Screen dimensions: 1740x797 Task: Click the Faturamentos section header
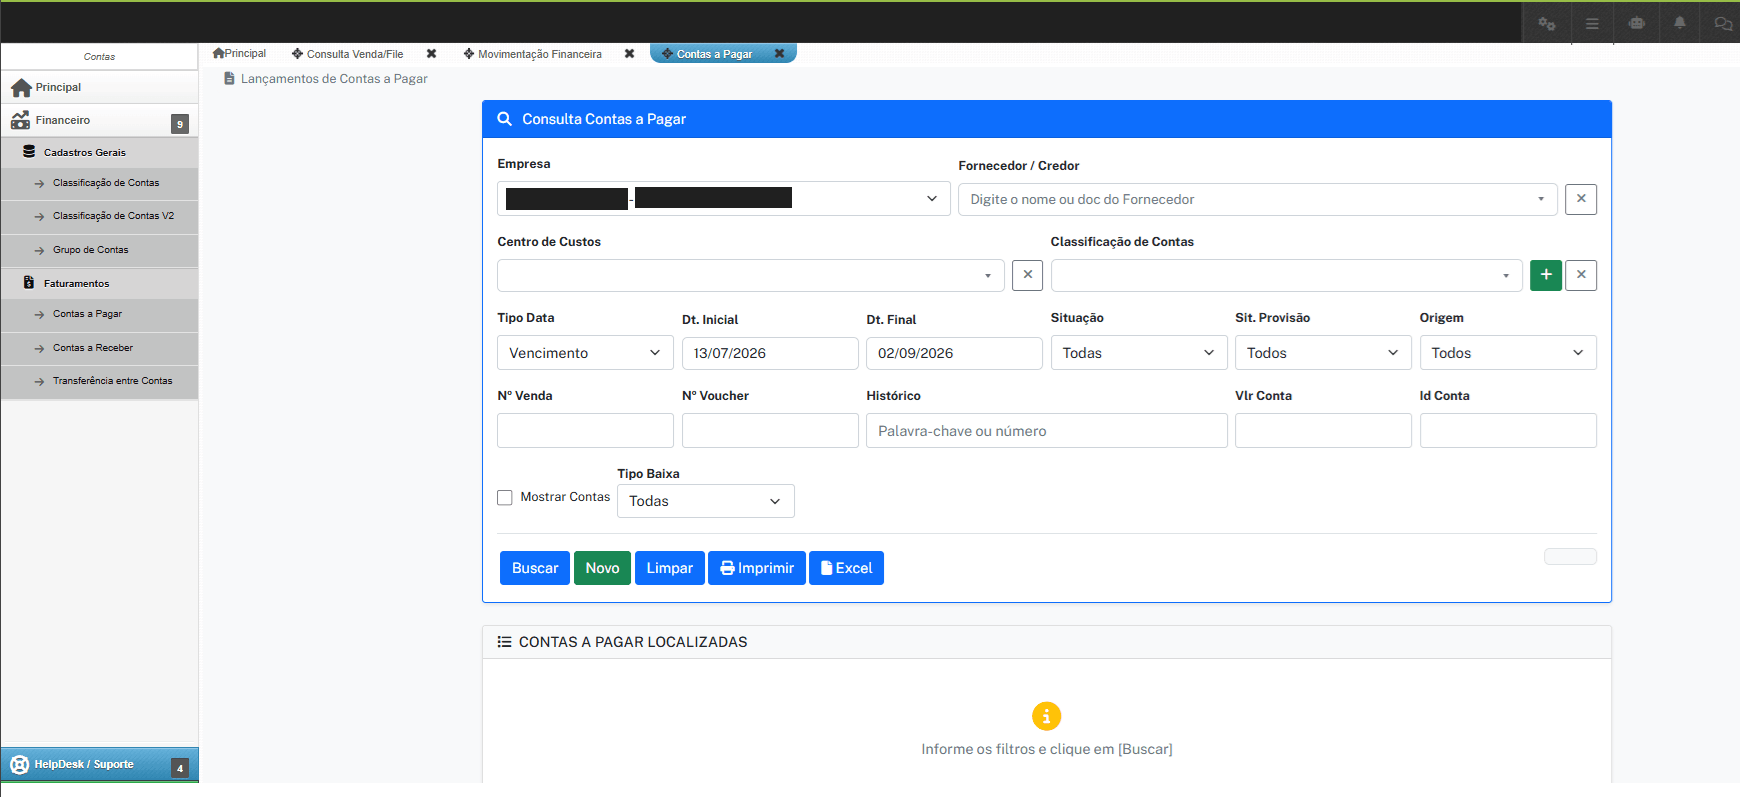click(x=99, y=283)
